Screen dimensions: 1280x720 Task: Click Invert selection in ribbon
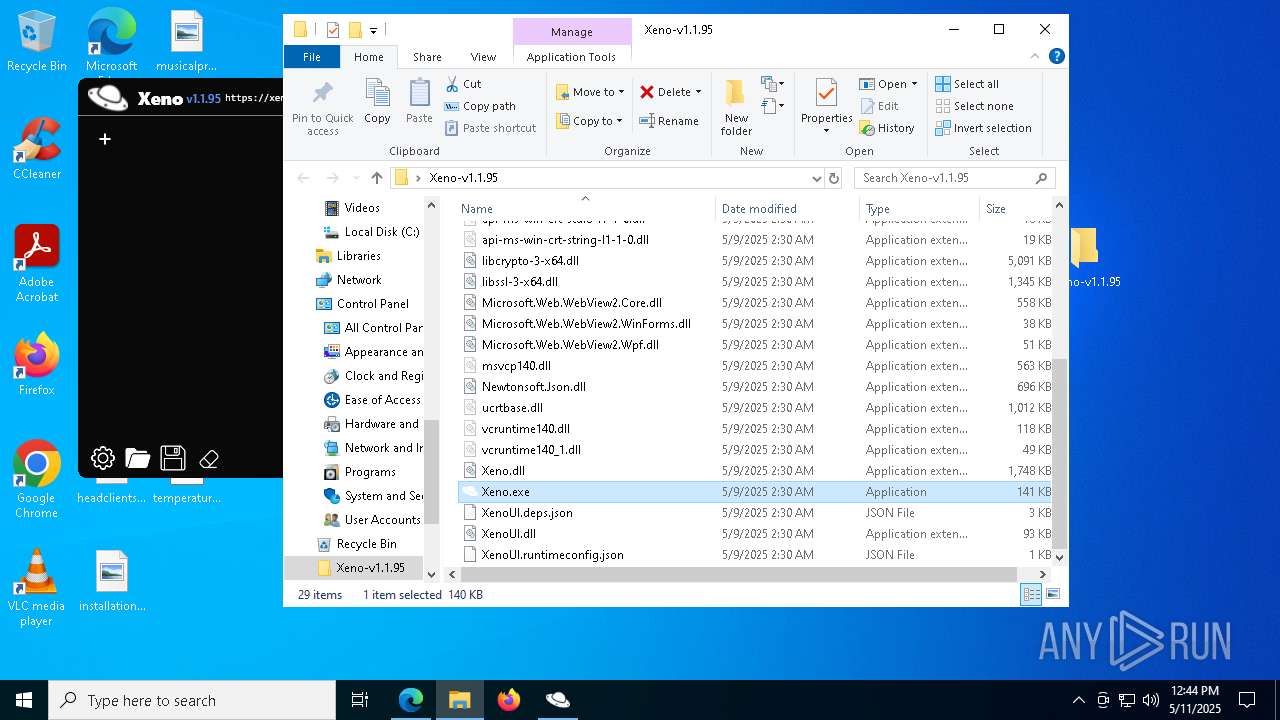[x=983, y=128]
